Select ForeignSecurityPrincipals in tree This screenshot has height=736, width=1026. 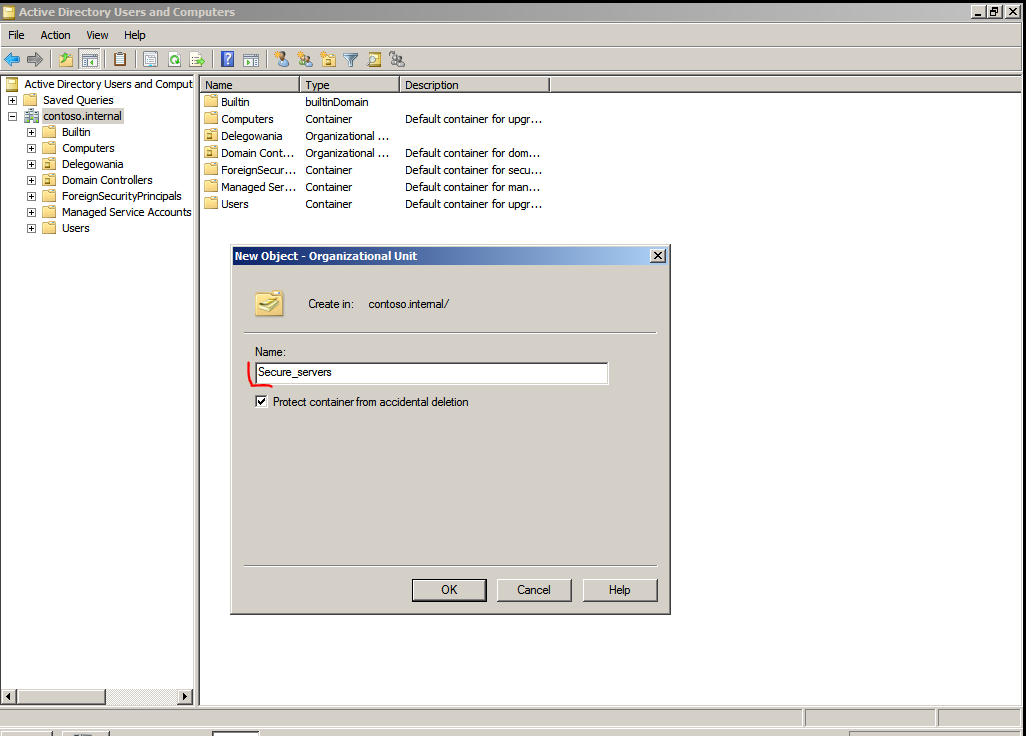tap(122, 196)
